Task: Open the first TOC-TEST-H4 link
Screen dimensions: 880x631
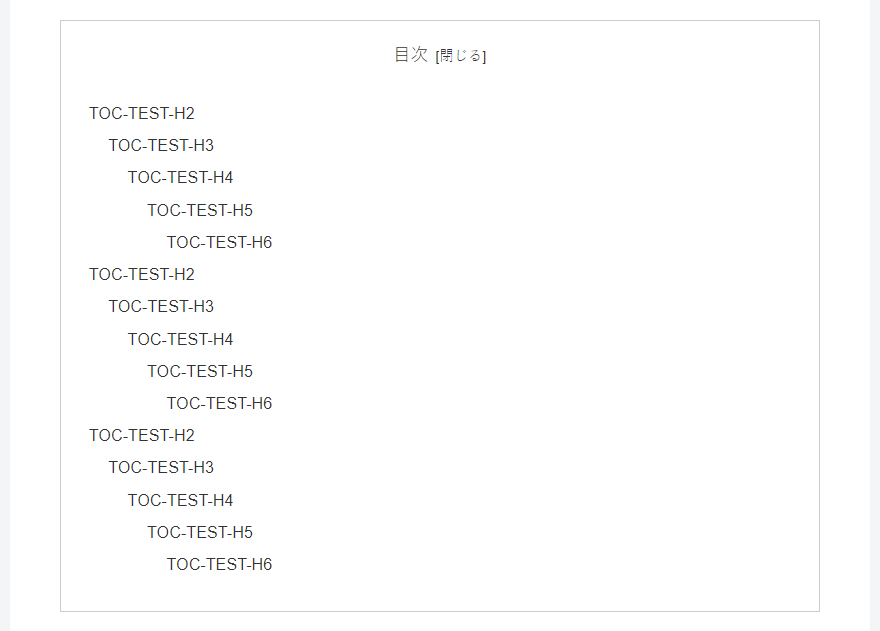Action: click(180, 177)
